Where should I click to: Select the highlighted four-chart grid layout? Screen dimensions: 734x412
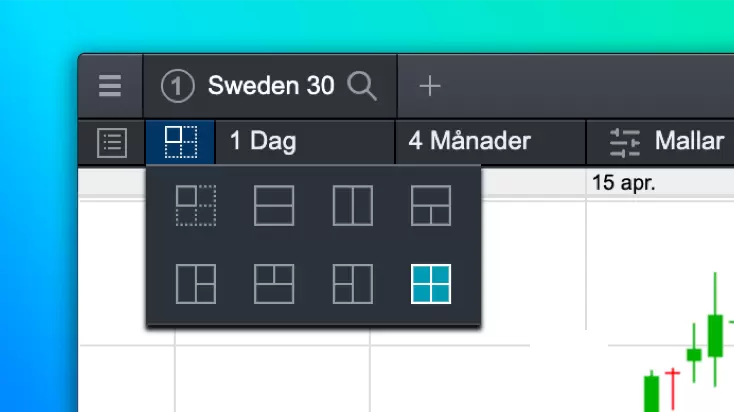431,283
